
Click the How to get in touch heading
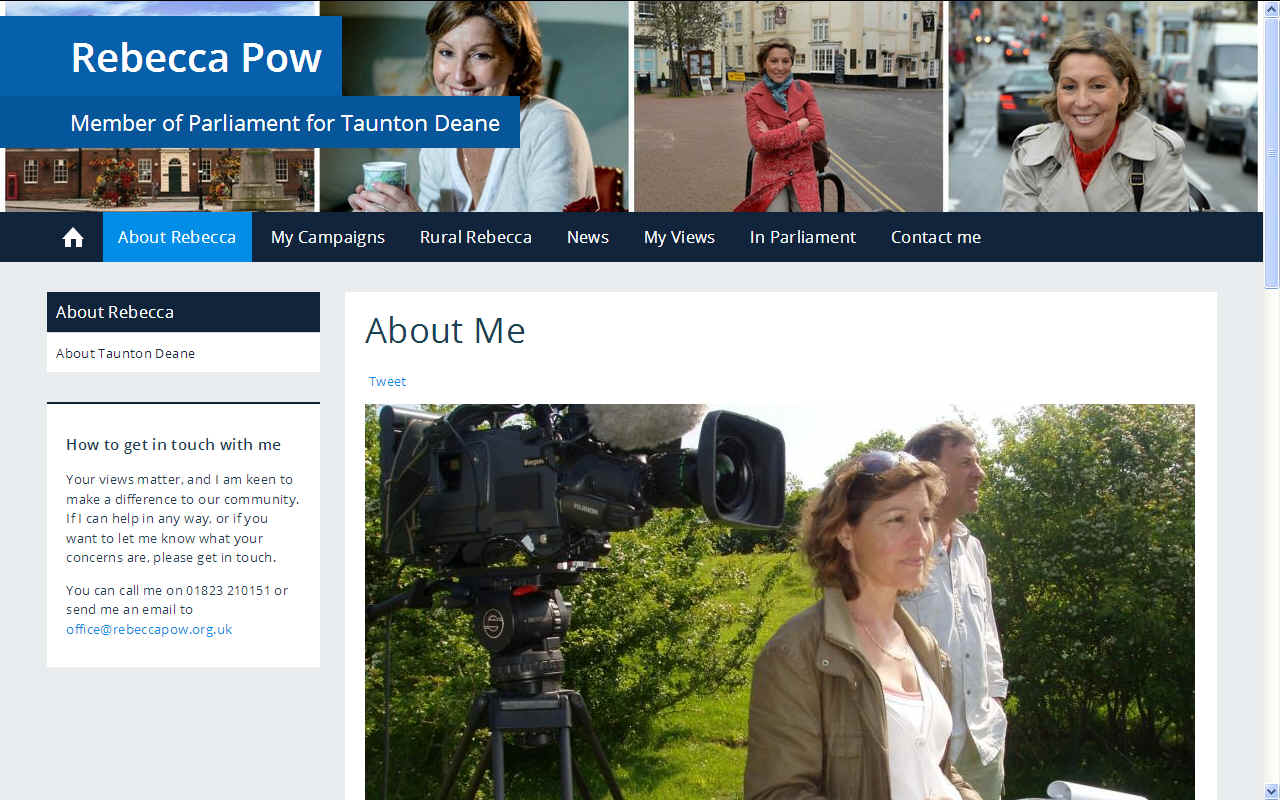[173, 444]
